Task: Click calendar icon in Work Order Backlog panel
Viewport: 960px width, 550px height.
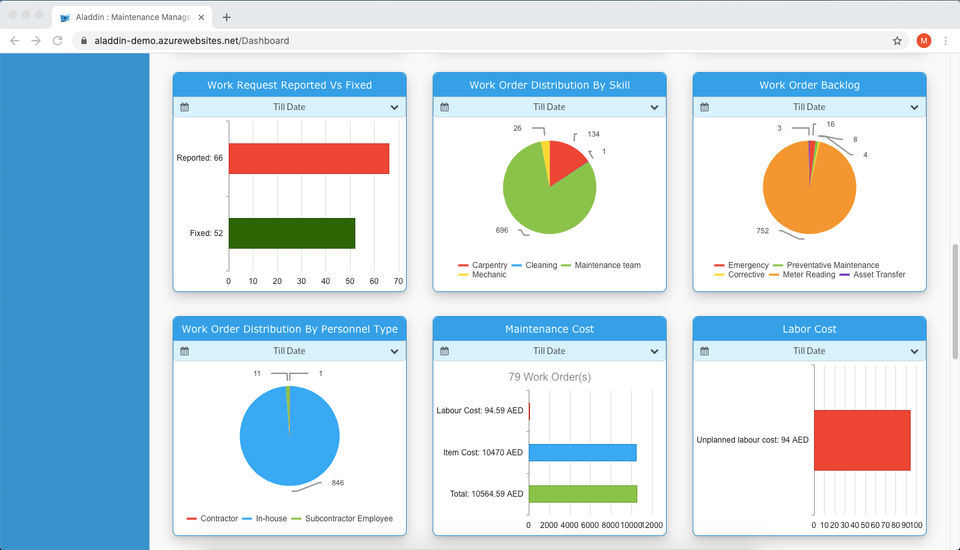Action: click(705, 107)
